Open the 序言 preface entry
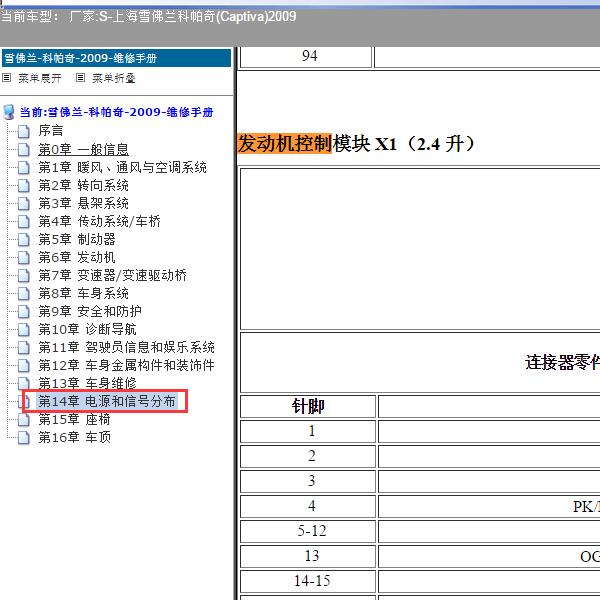 pyautogui.click(x=51, y=130)
